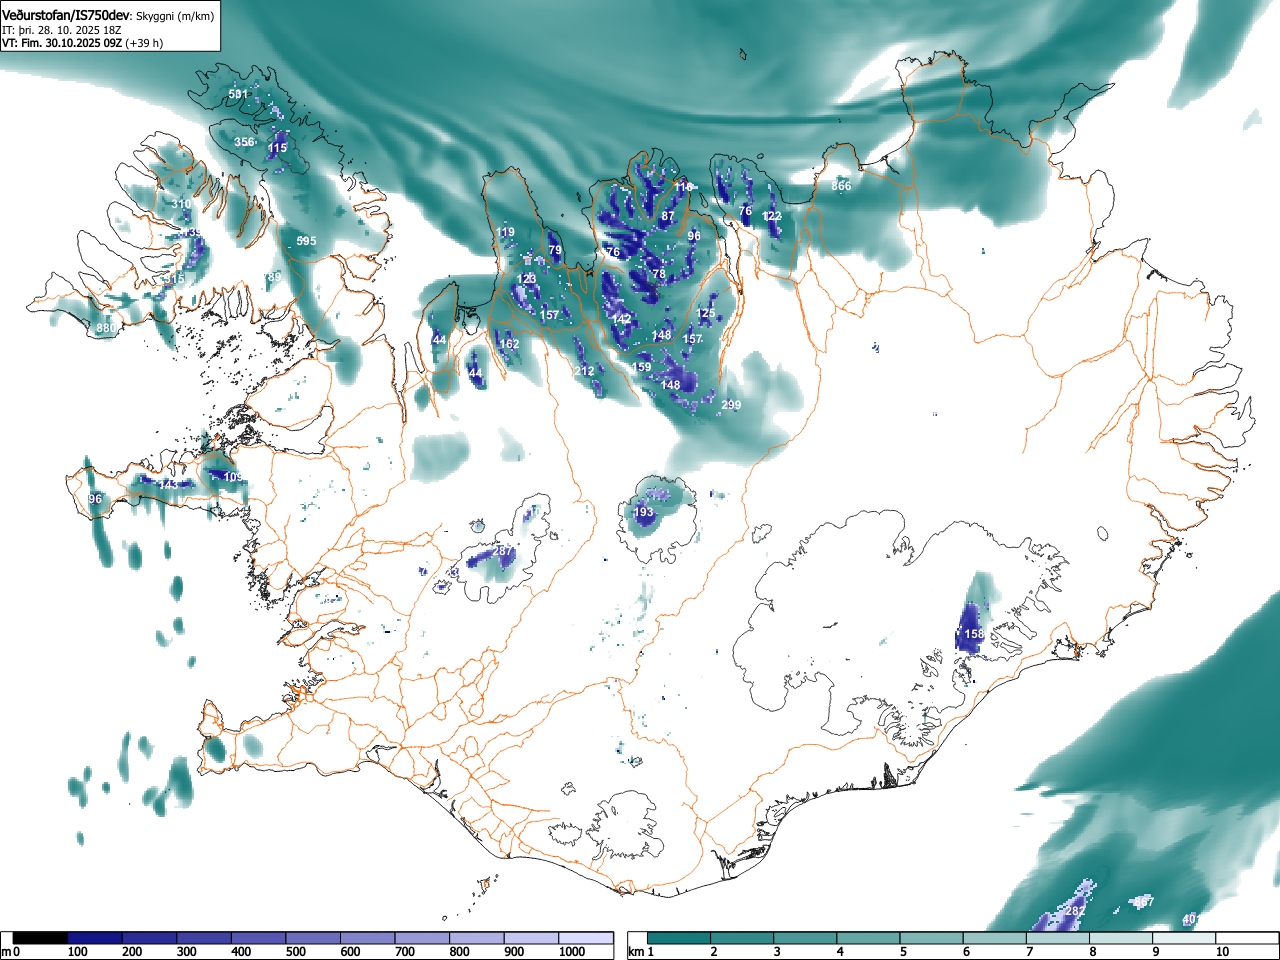This screenshot has width=1280, height=960.
Task: Click the darkest teal 1–2 km legend swatch
Action: (680, 938)
